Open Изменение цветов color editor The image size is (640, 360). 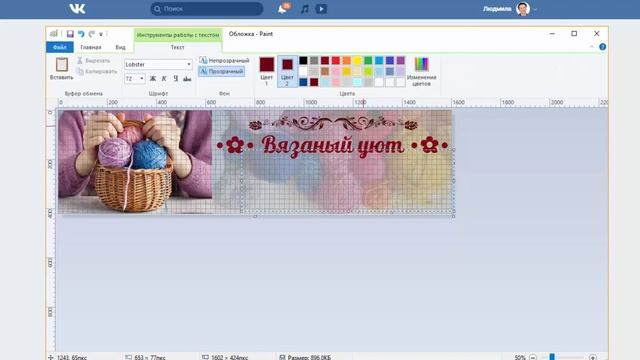coord(422,71)
